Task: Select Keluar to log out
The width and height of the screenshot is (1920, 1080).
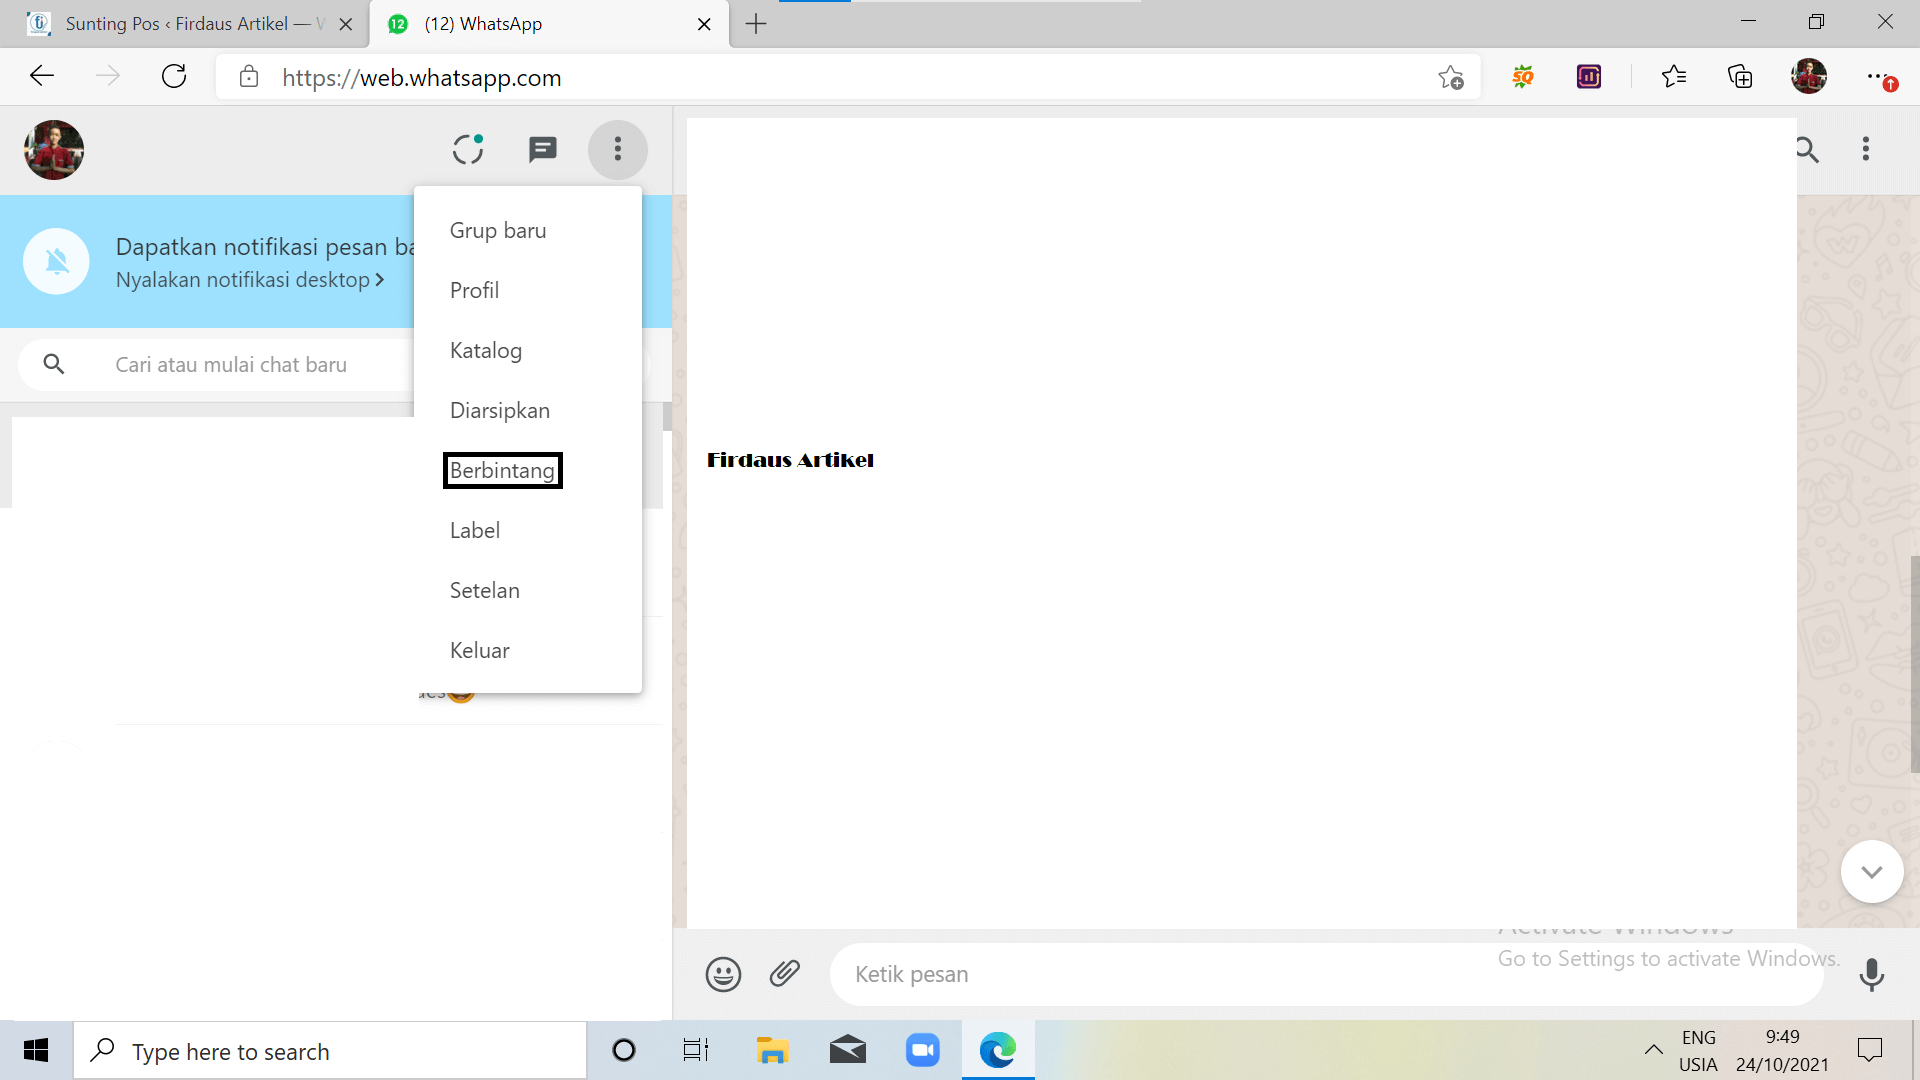Action: [x=480, y=651]
